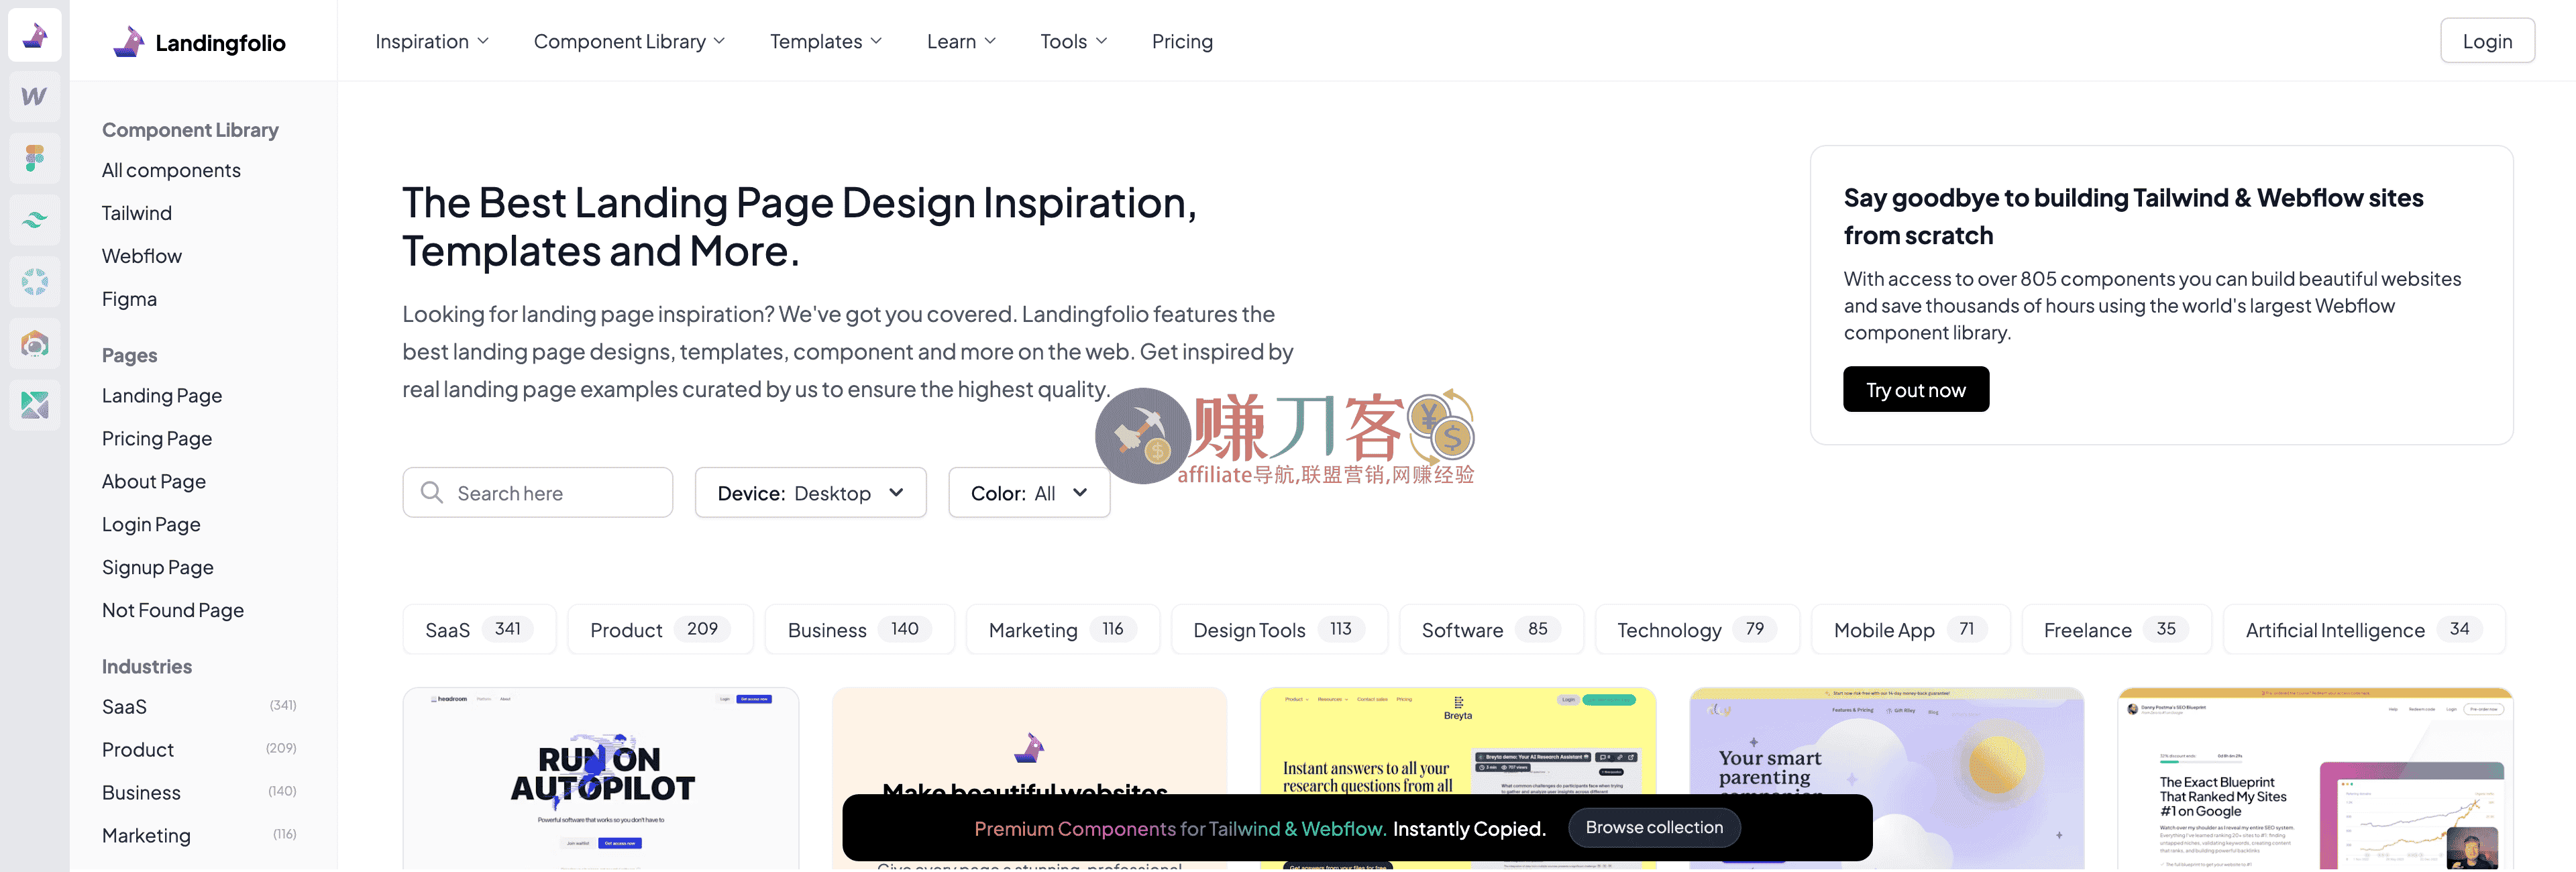Image resolution: width=2576 pixels, height=872 pixels.
Task: Open About Page in sidebar
Action: (154, 482)
